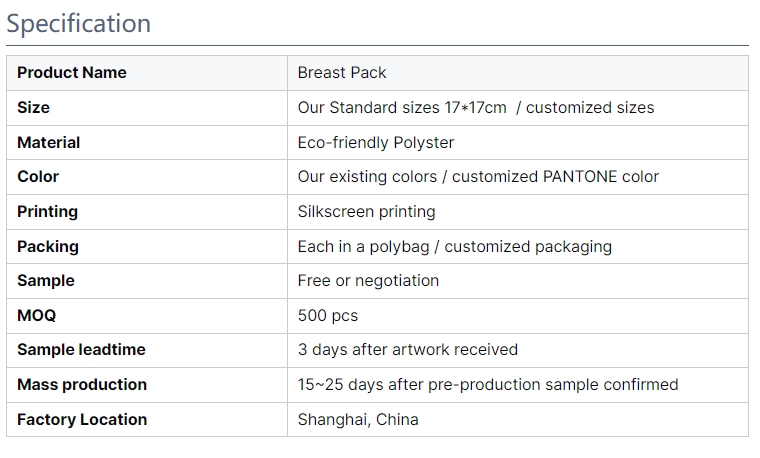Click the MOQ row label

tap(37, 315)
